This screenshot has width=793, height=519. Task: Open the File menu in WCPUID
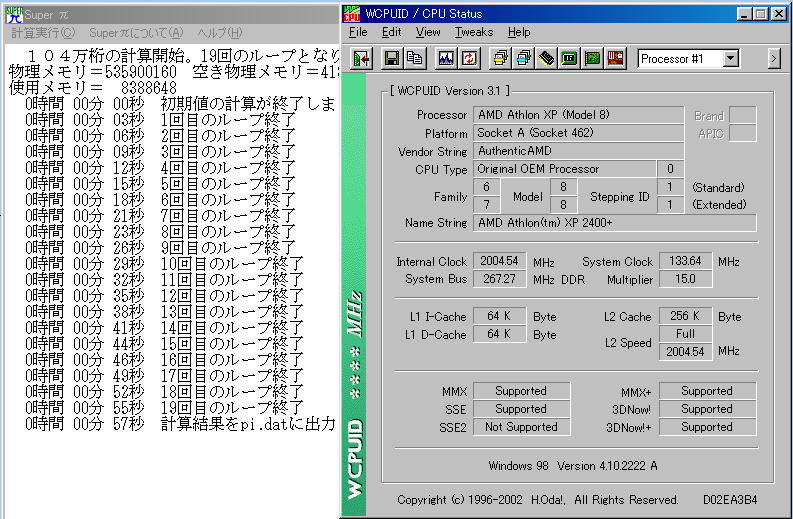pyautogui.click(x=358, y=32)
